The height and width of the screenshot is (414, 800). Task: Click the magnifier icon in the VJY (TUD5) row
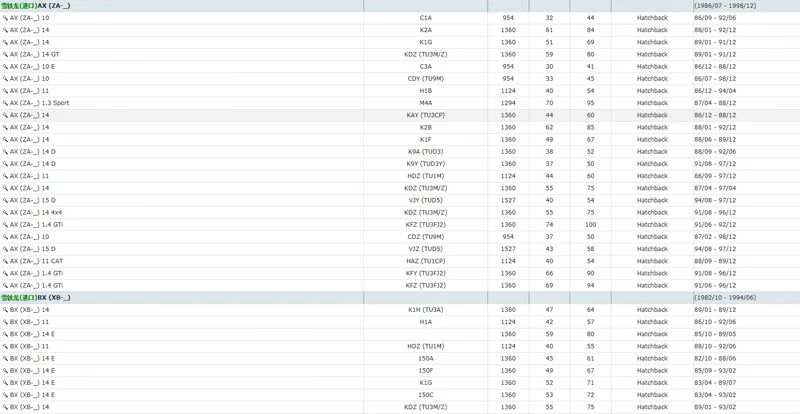pyautogui.click(x=5, y=200)
